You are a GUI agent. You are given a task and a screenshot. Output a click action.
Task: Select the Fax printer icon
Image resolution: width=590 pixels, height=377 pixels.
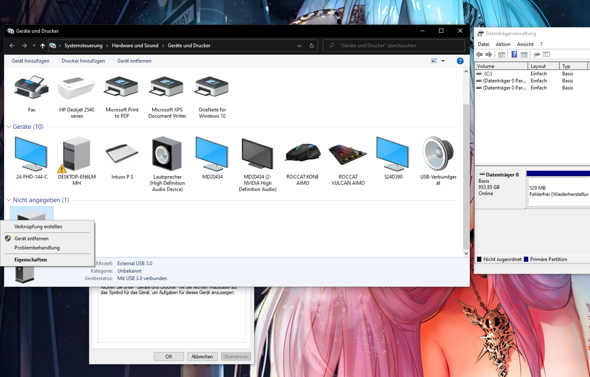click(x=32, y=88)
